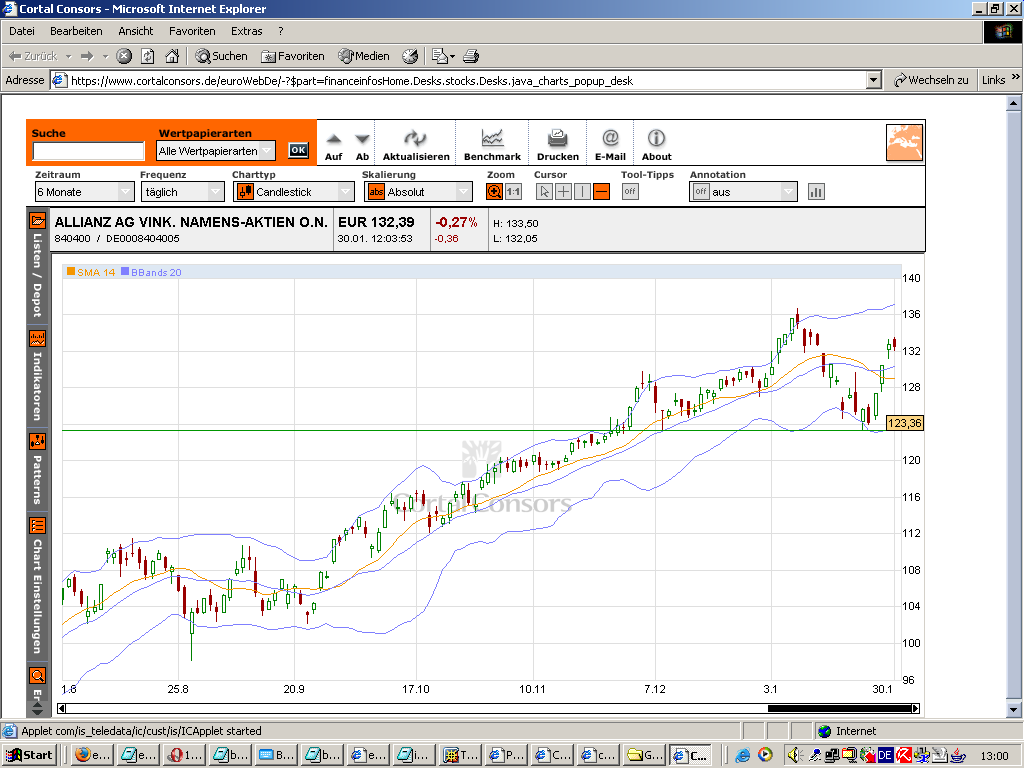Enable the horizontal line cursor mode
Viewport: 1024px width, 768px height.
pos(601,192)
